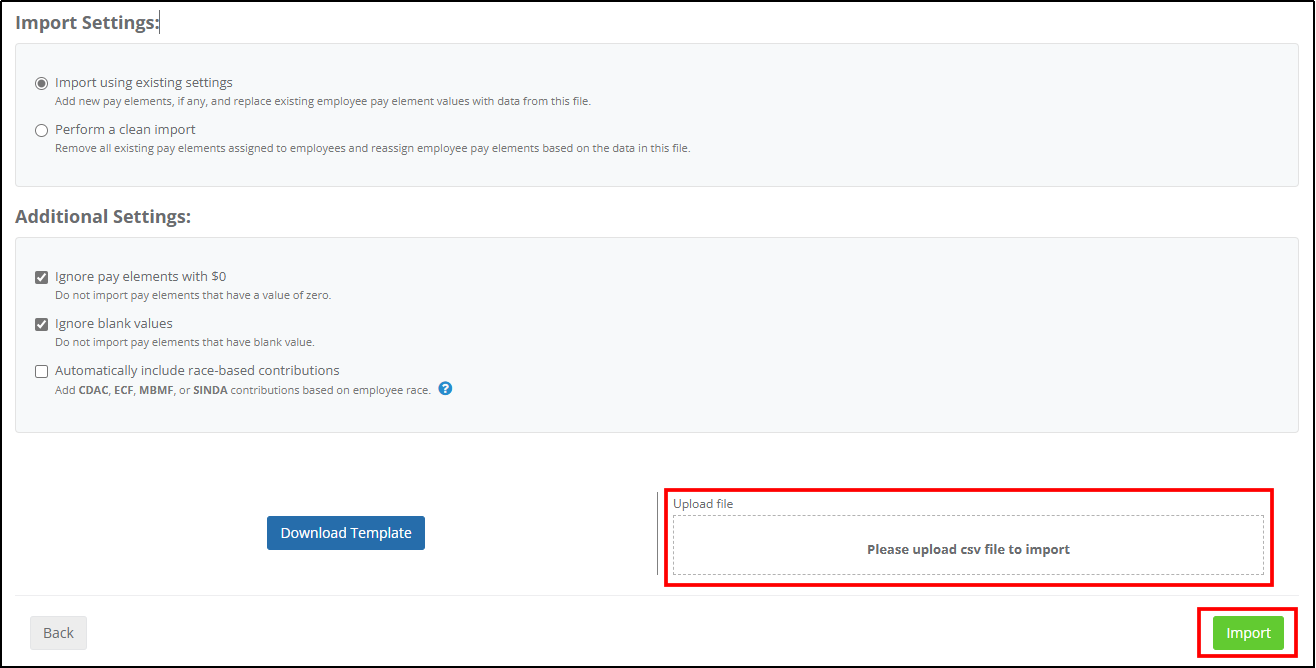The image size is (1316, 668).
Task: Click the green Import button
Action: [x=1248, y=633]
